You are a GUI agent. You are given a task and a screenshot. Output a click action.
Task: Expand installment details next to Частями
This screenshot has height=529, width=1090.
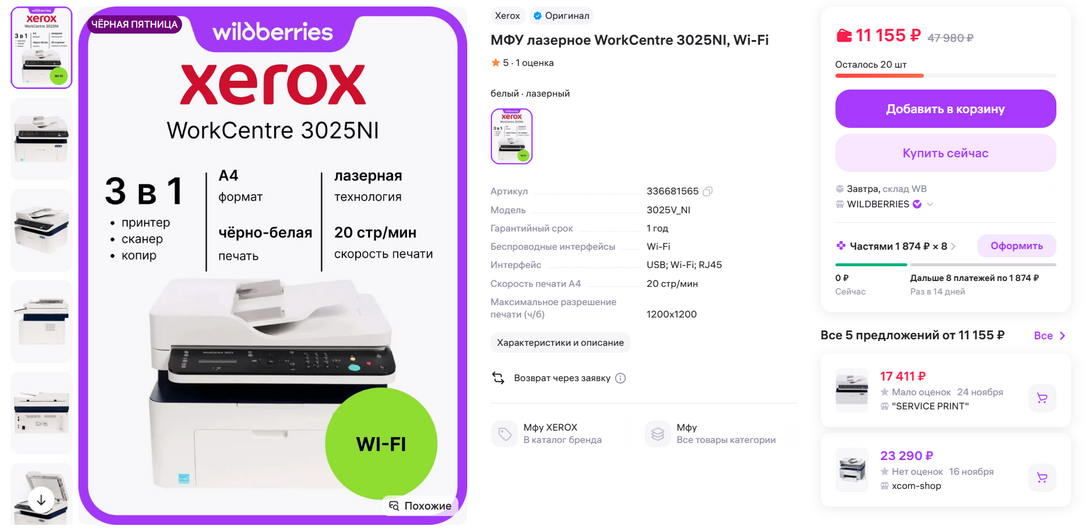(x=953, y=246)
